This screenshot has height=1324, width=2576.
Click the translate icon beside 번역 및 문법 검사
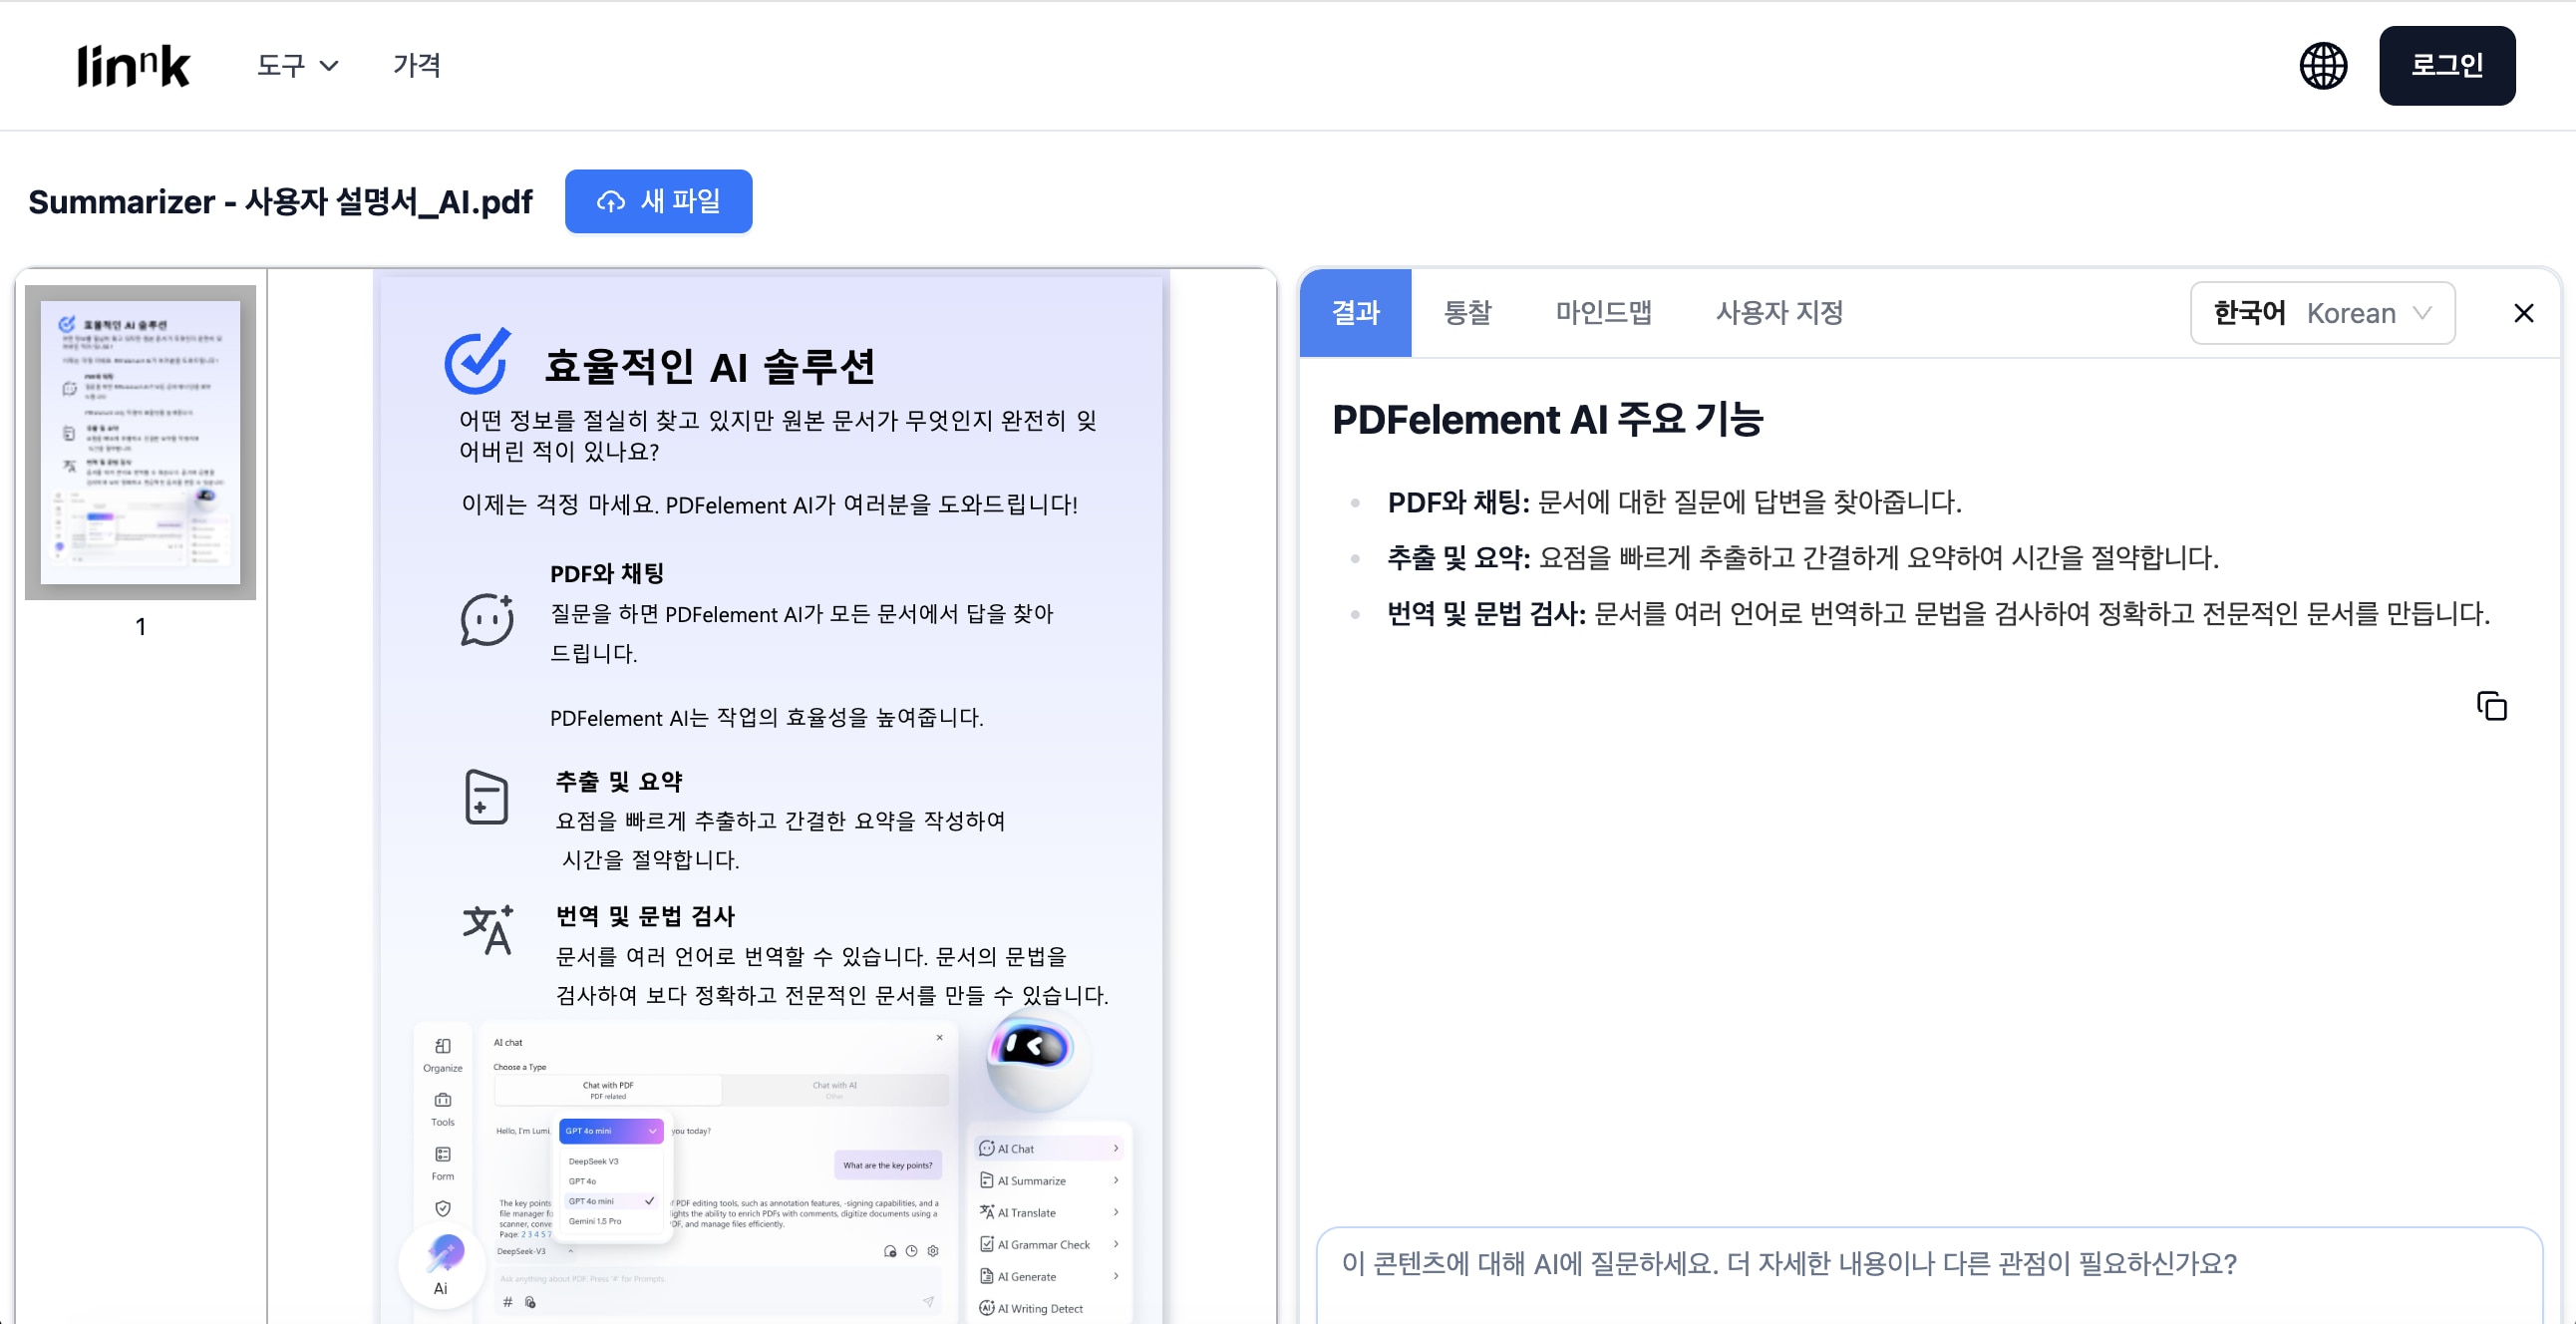pyautogui.click(x=487, y=930)
